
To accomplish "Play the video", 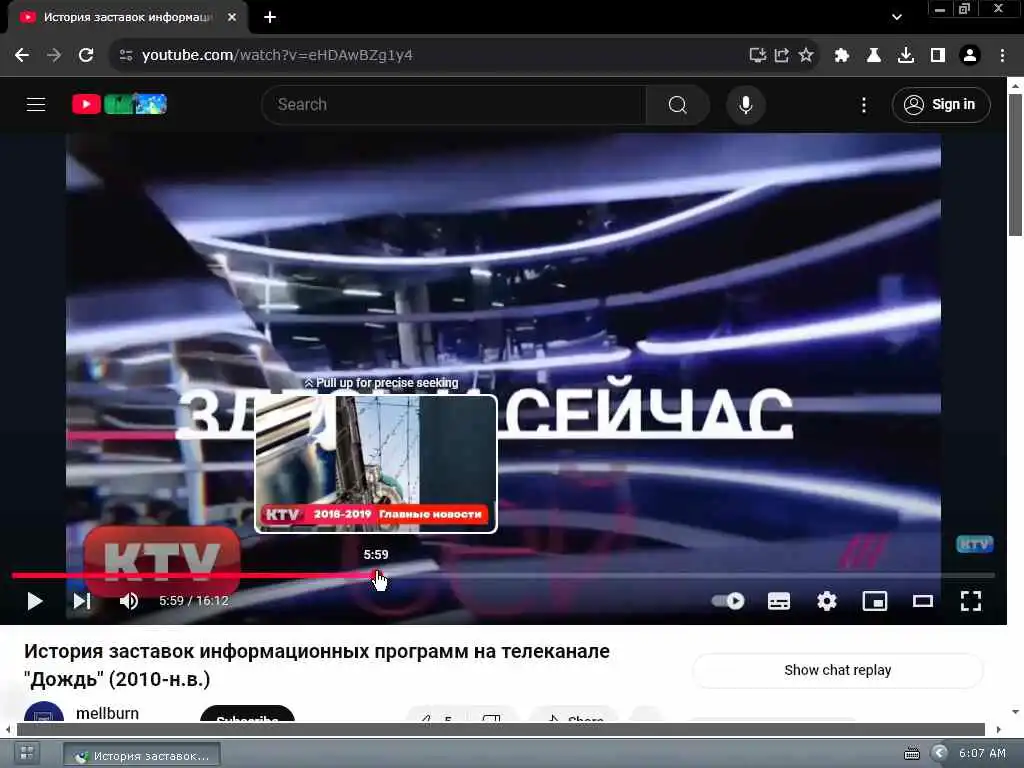I will (35, 601).
